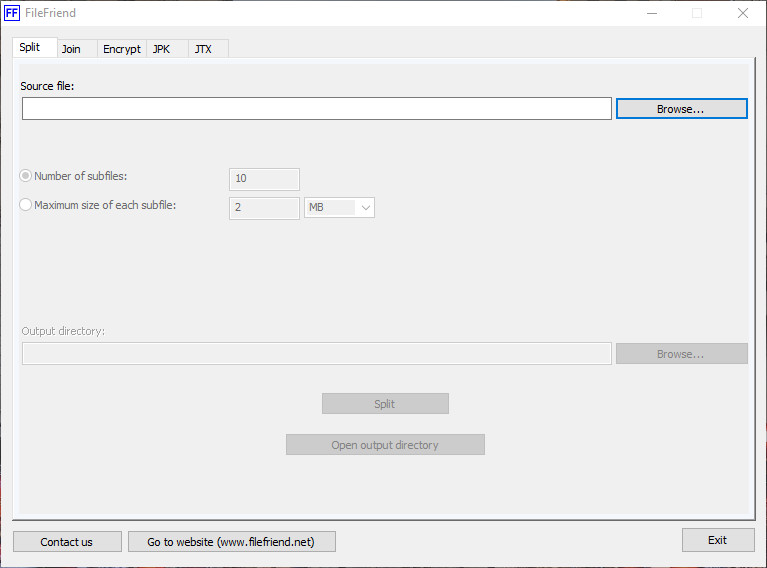Select the JTX tab
The image size is (767, 568).
pos(208,49)
